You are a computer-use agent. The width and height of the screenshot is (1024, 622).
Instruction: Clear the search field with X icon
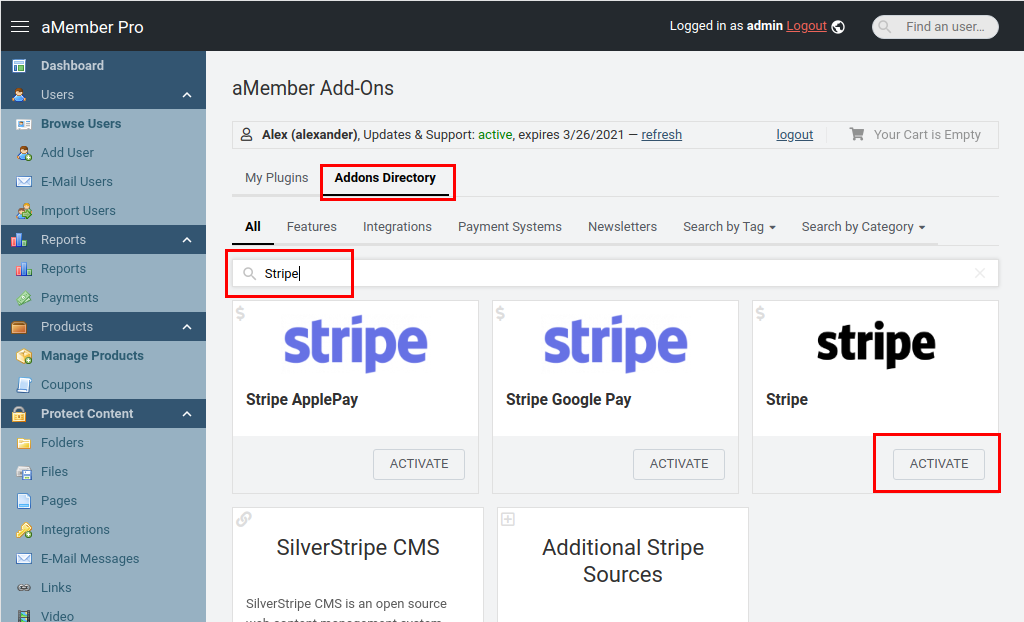[x=980, y=273]
